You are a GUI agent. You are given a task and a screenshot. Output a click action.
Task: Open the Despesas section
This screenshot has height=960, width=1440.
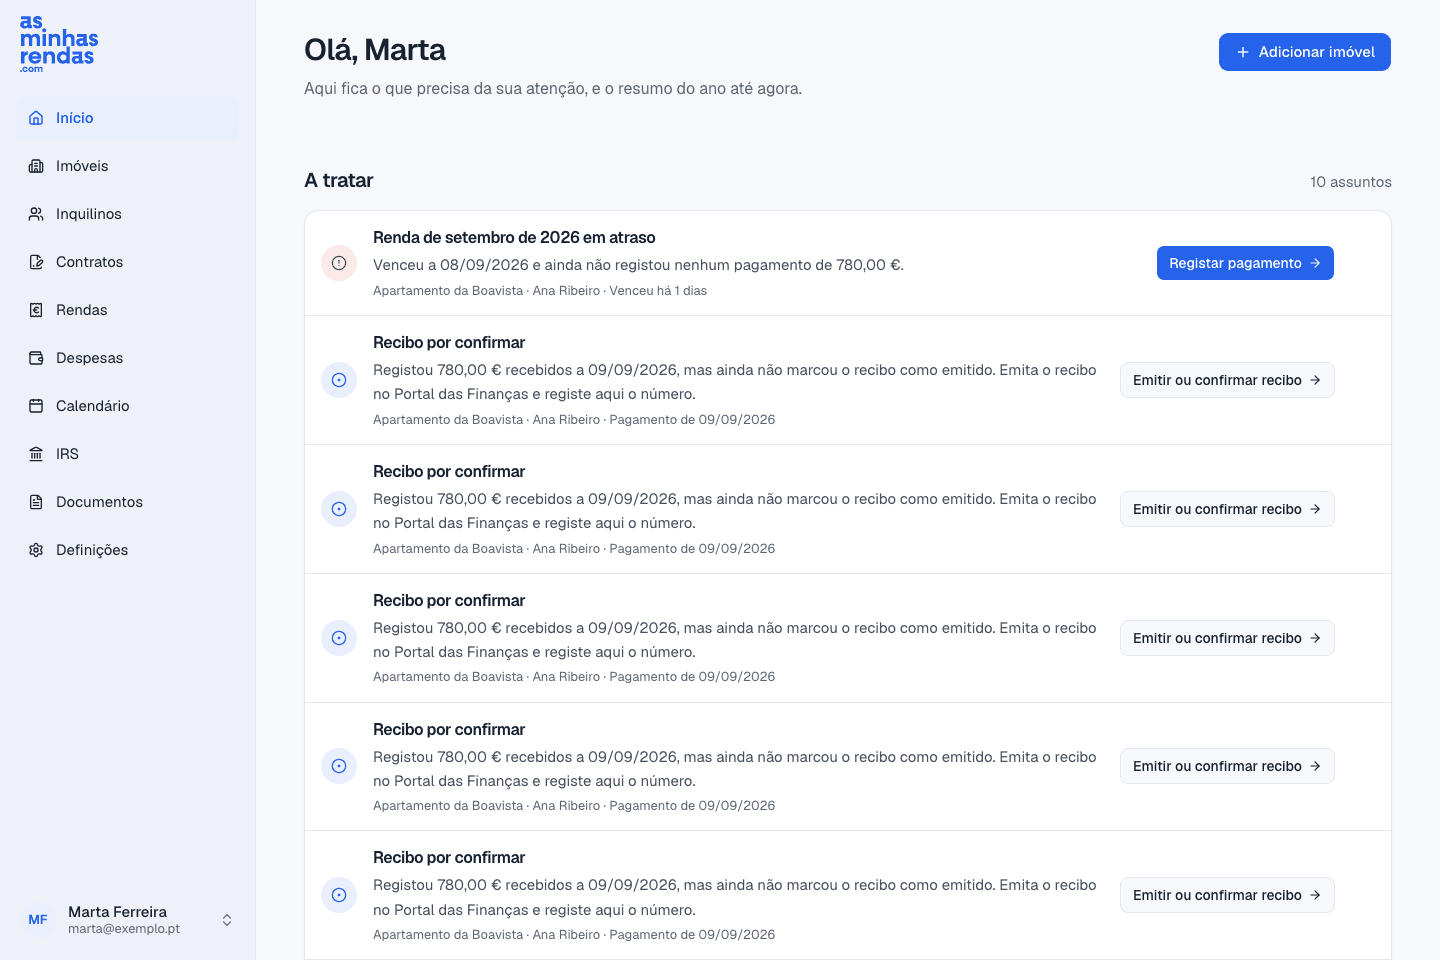[x=127, y=358]
